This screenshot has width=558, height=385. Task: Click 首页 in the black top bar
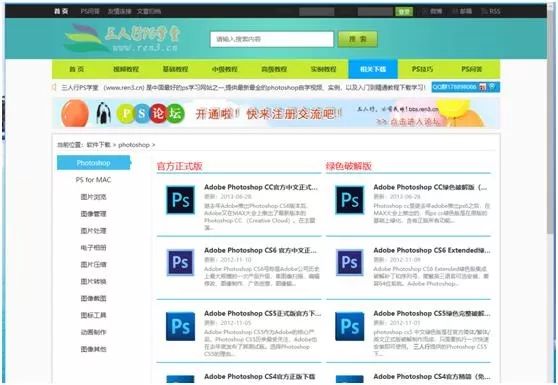tap(61, 11)
